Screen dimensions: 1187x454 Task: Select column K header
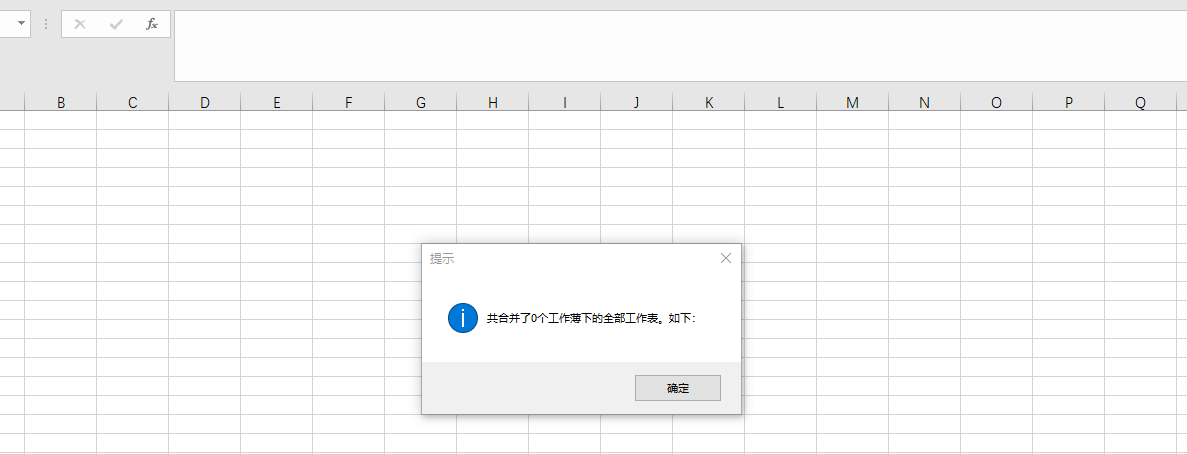click(709, 102)
